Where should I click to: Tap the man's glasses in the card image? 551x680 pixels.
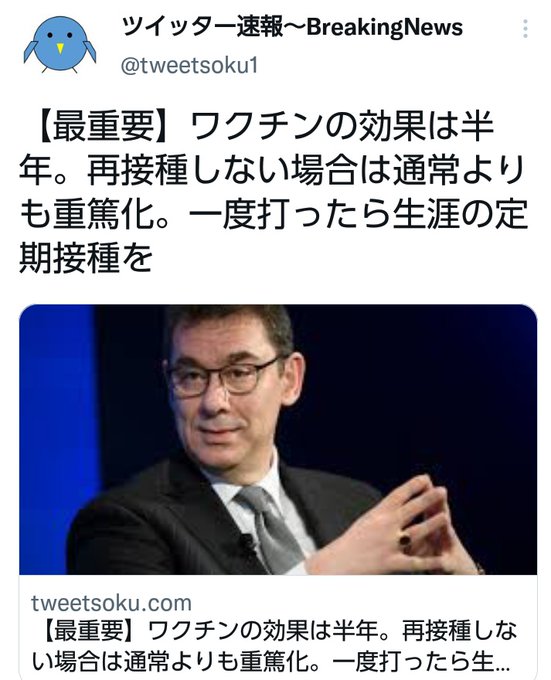[x=225, y=376]
